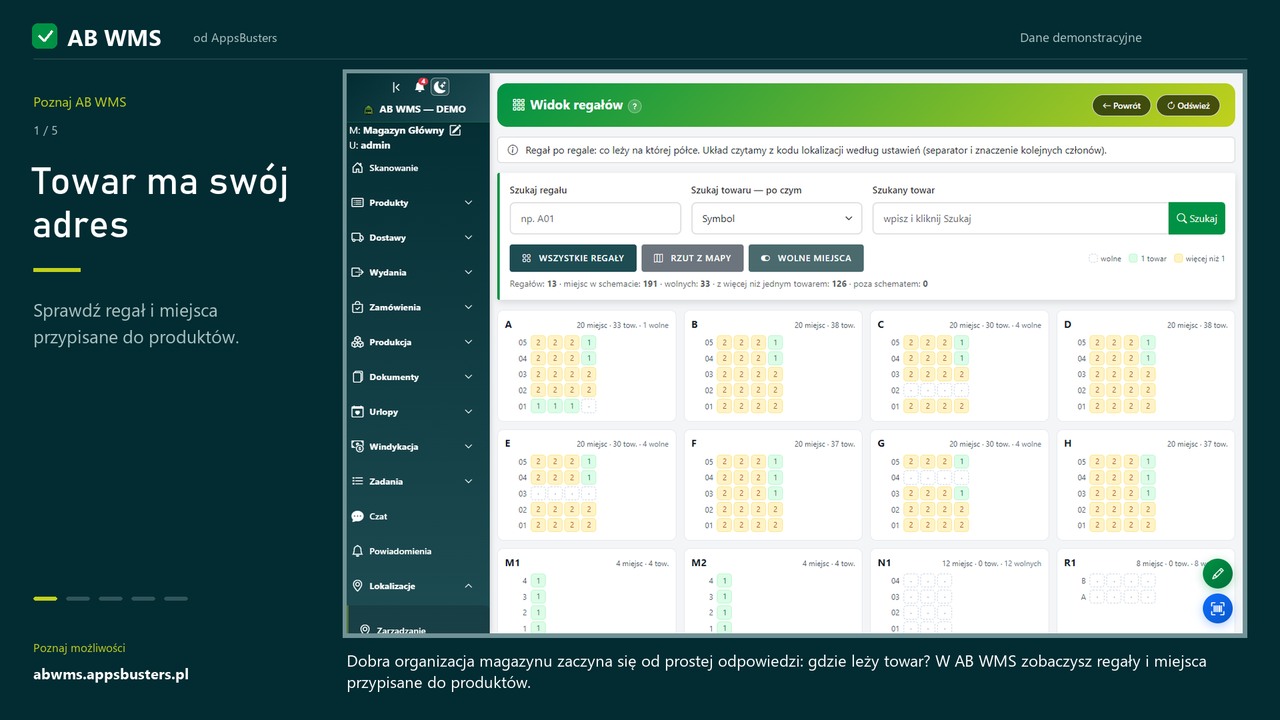The height and width of the screenshot is (720, 1280).
Task: Select the RZUT Z MAPY view button
Action: pyautogui.click(x=692, y=258)
